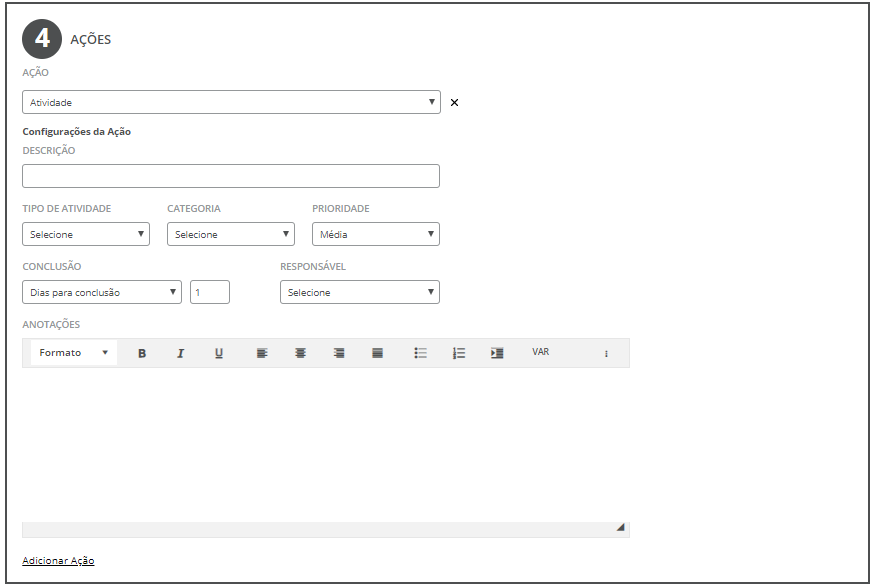Grab the editor resize handle corner
Viewport: 874px width, 587px height.
(x=620, y=527)
